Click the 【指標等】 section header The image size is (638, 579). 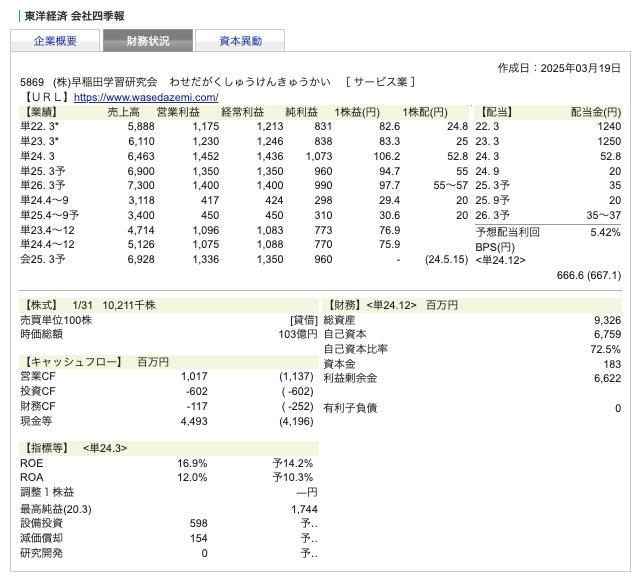(x=47, y=448)
